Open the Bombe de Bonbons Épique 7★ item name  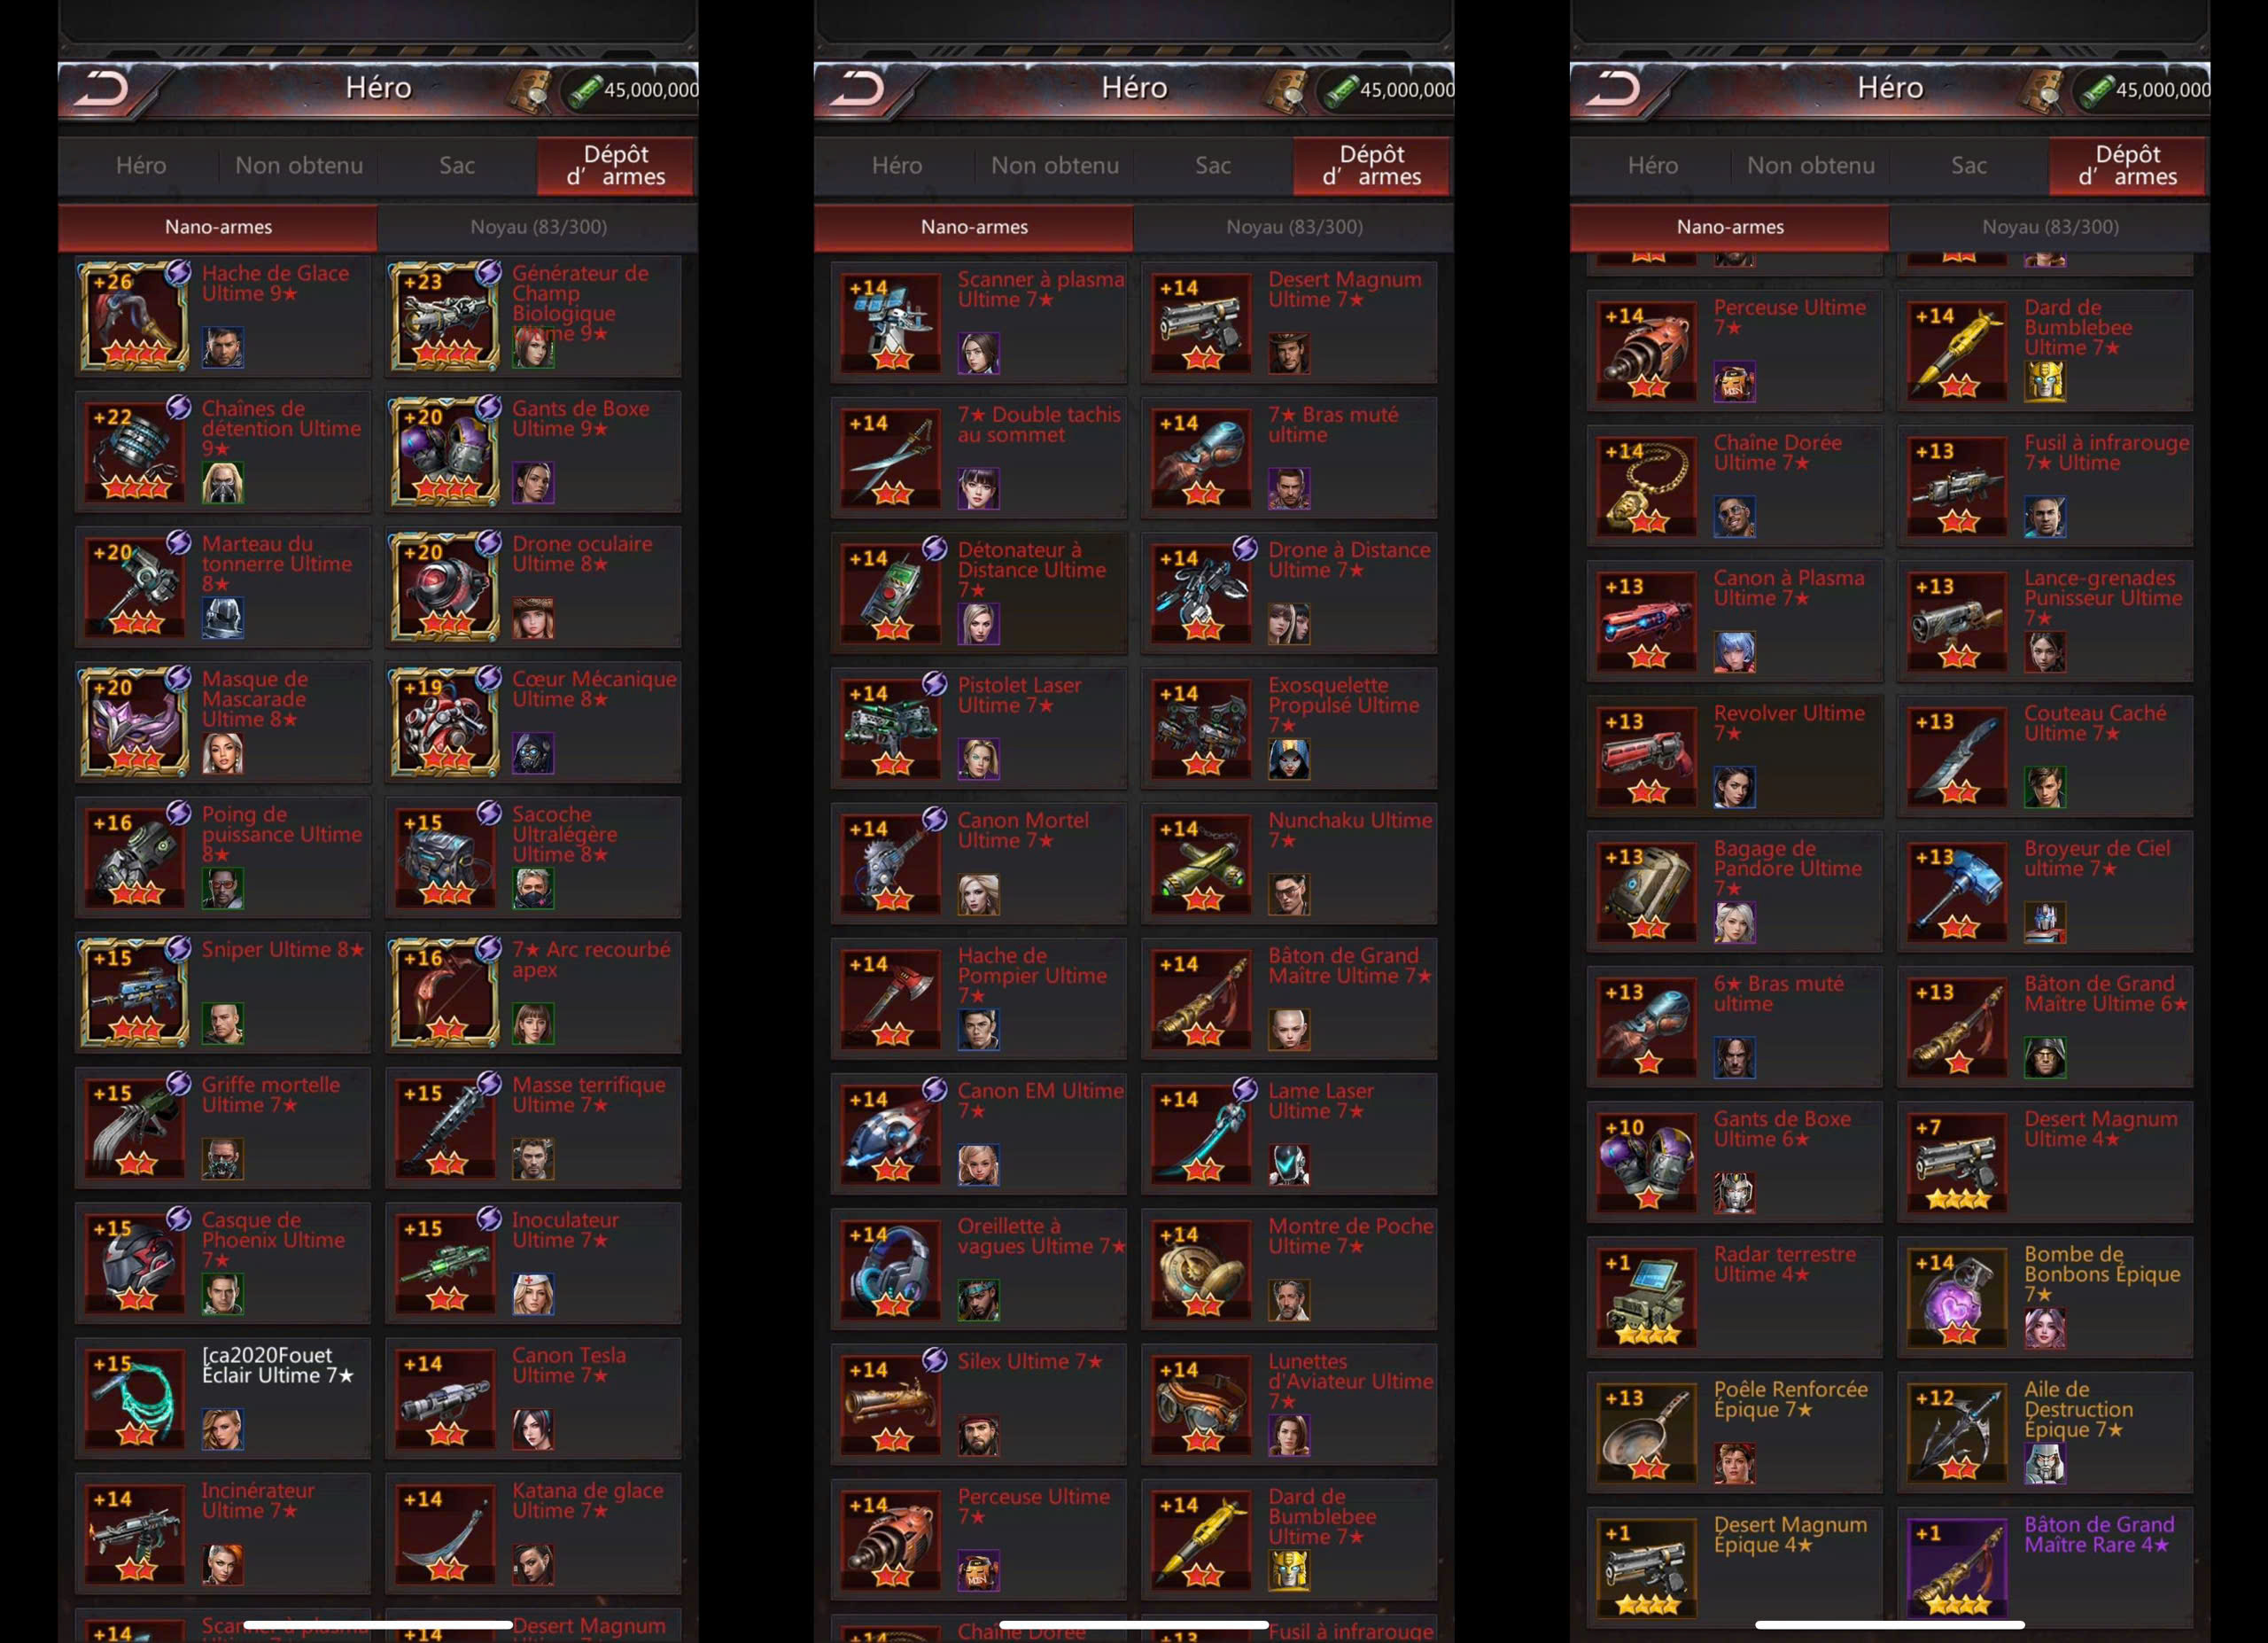coord(2102,1274)
